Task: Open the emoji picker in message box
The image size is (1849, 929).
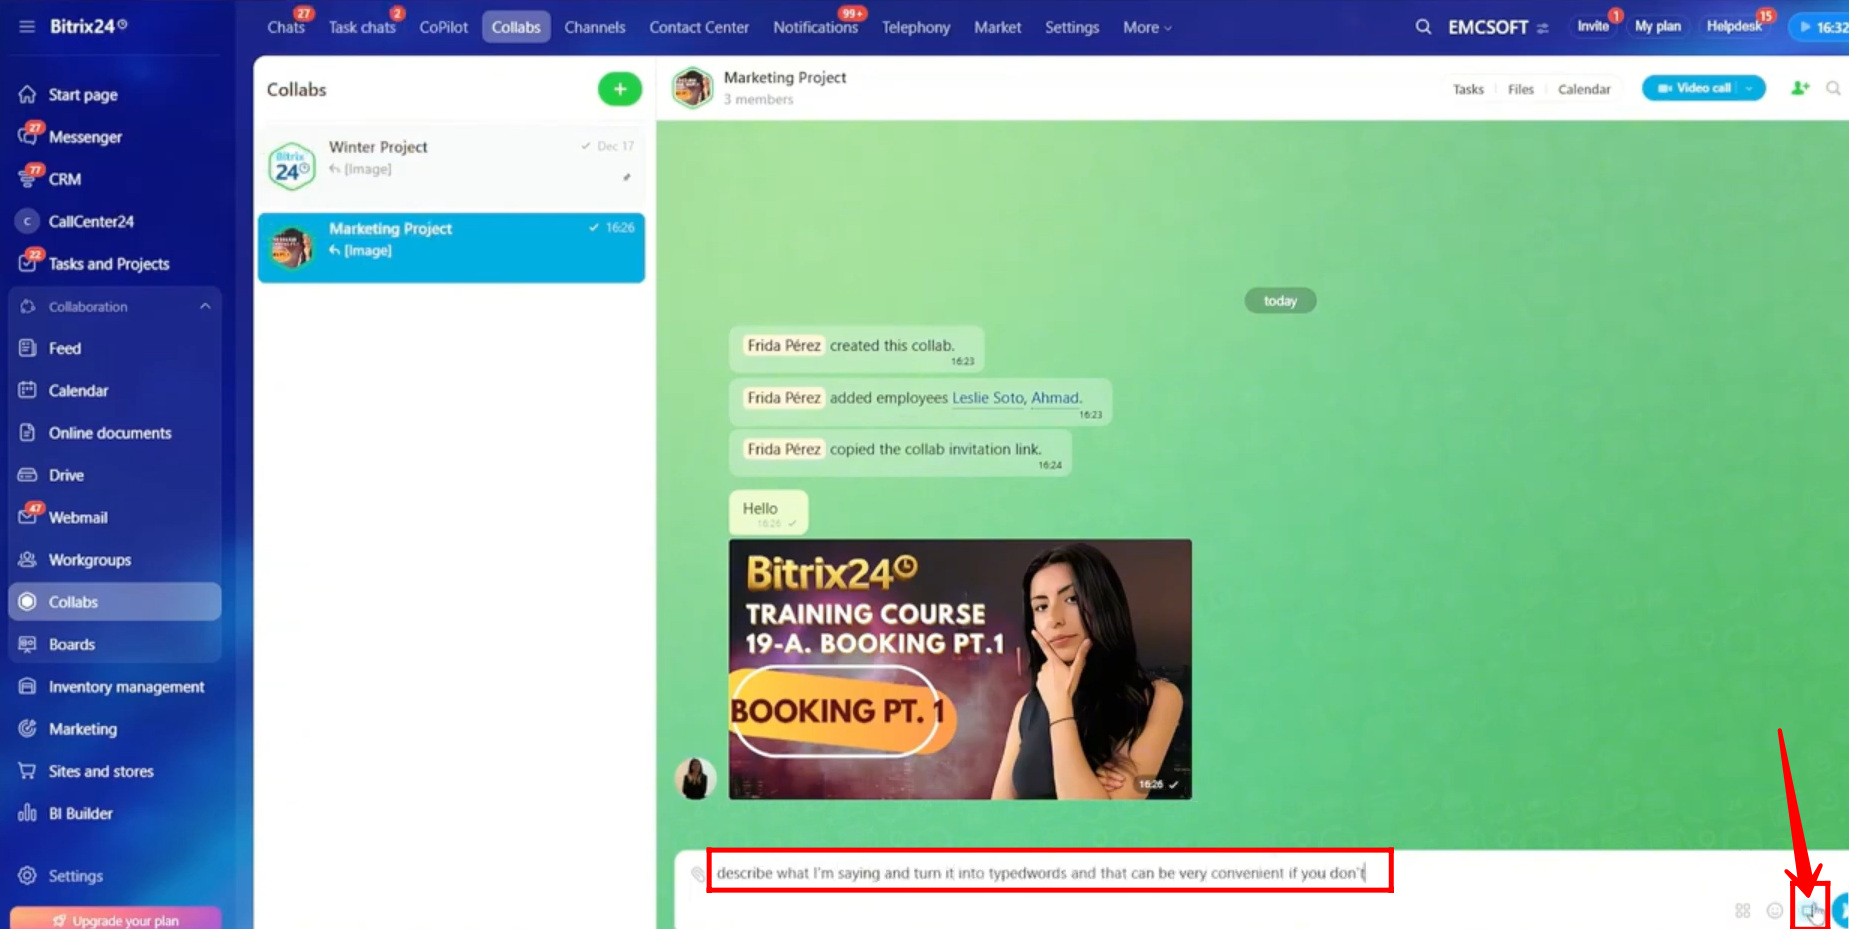Action: coord(1774,910)
